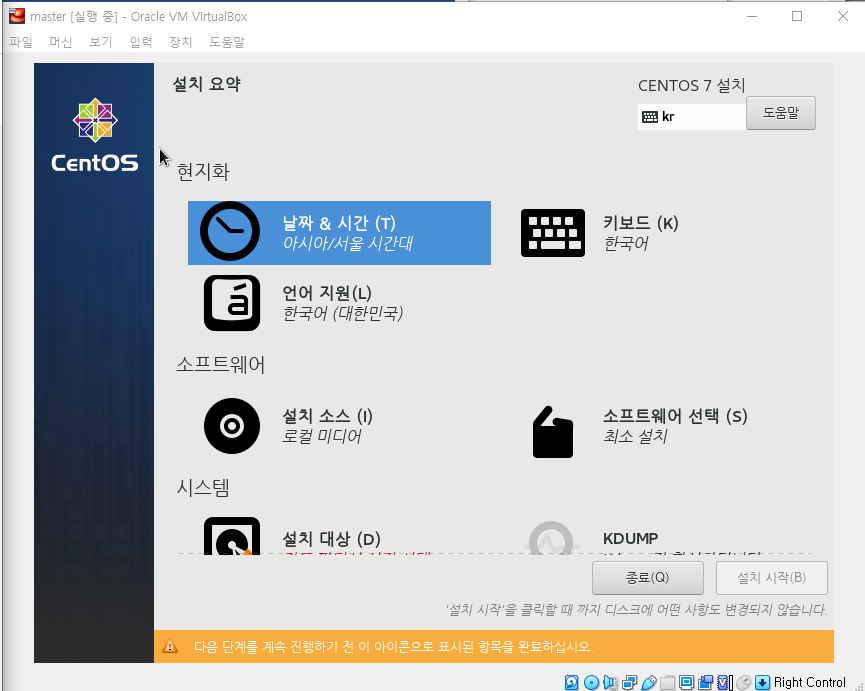Screen dimensions: 865x691
Task: Open the 언어 지원 (L) language icon
Action: pos(232,303)
